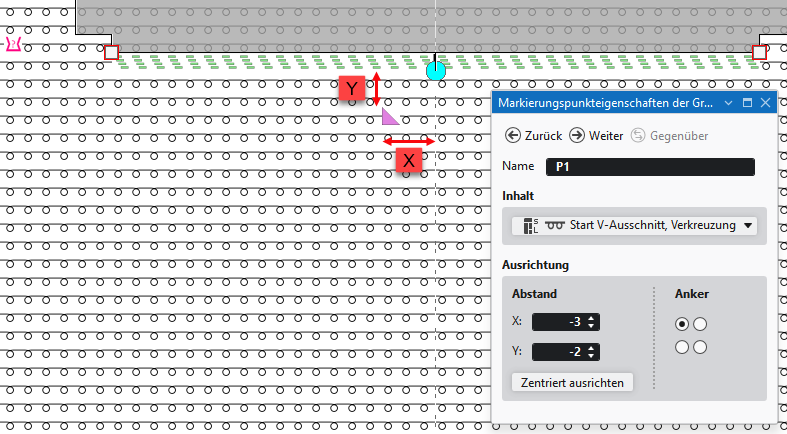This screenshot has height=434, width=787.
Task: Click the Gegenüber opposite icon
Action: [x=638, y=135]
